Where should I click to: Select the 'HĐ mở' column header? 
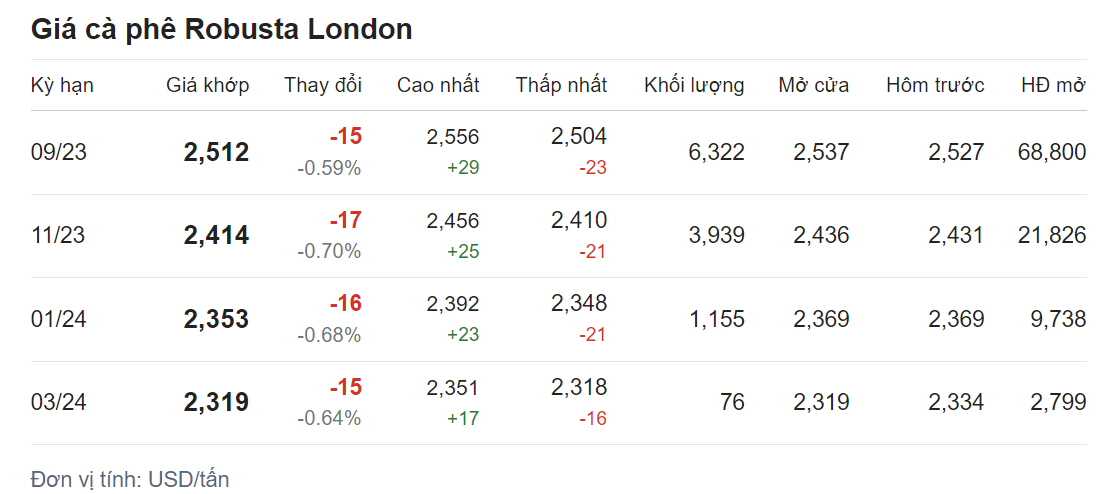(1053, 85)
